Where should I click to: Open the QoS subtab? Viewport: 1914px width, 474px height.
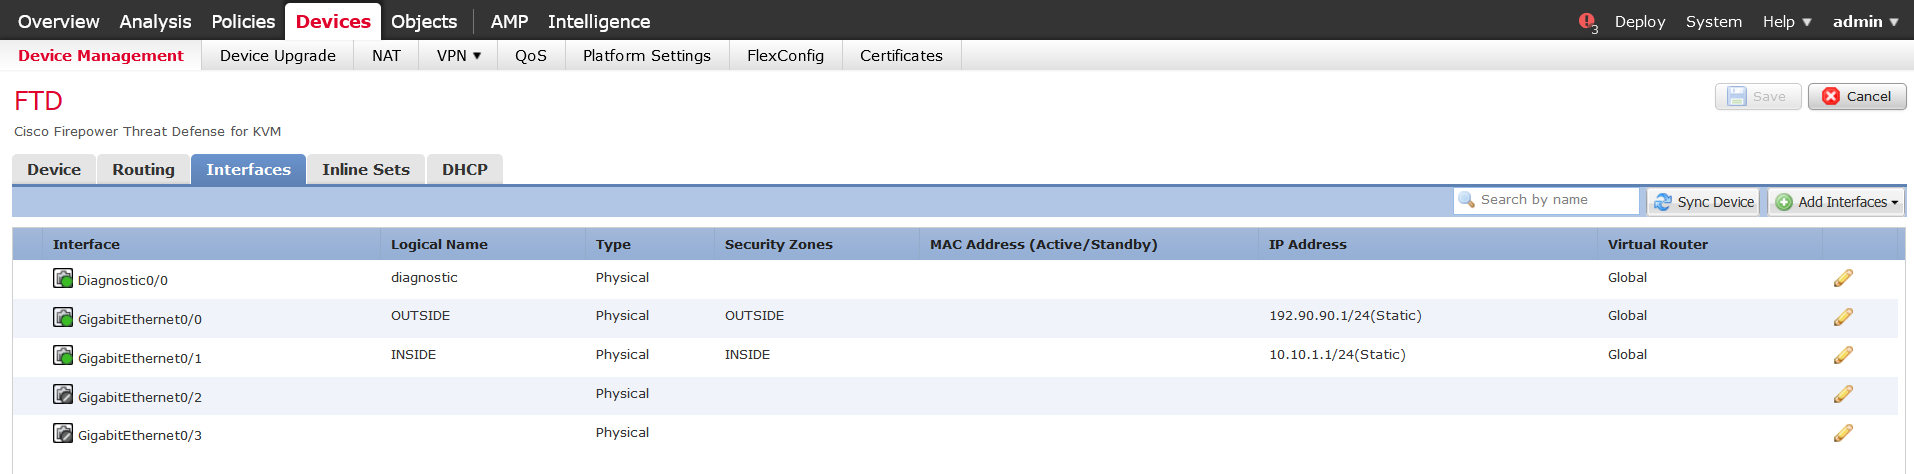click(531, 55)
